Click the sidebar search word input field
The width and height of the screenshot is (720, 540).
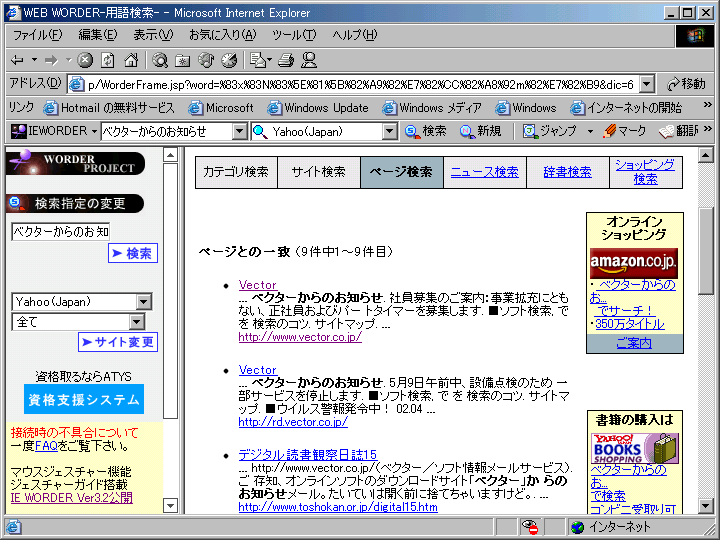tap(61, 231)
